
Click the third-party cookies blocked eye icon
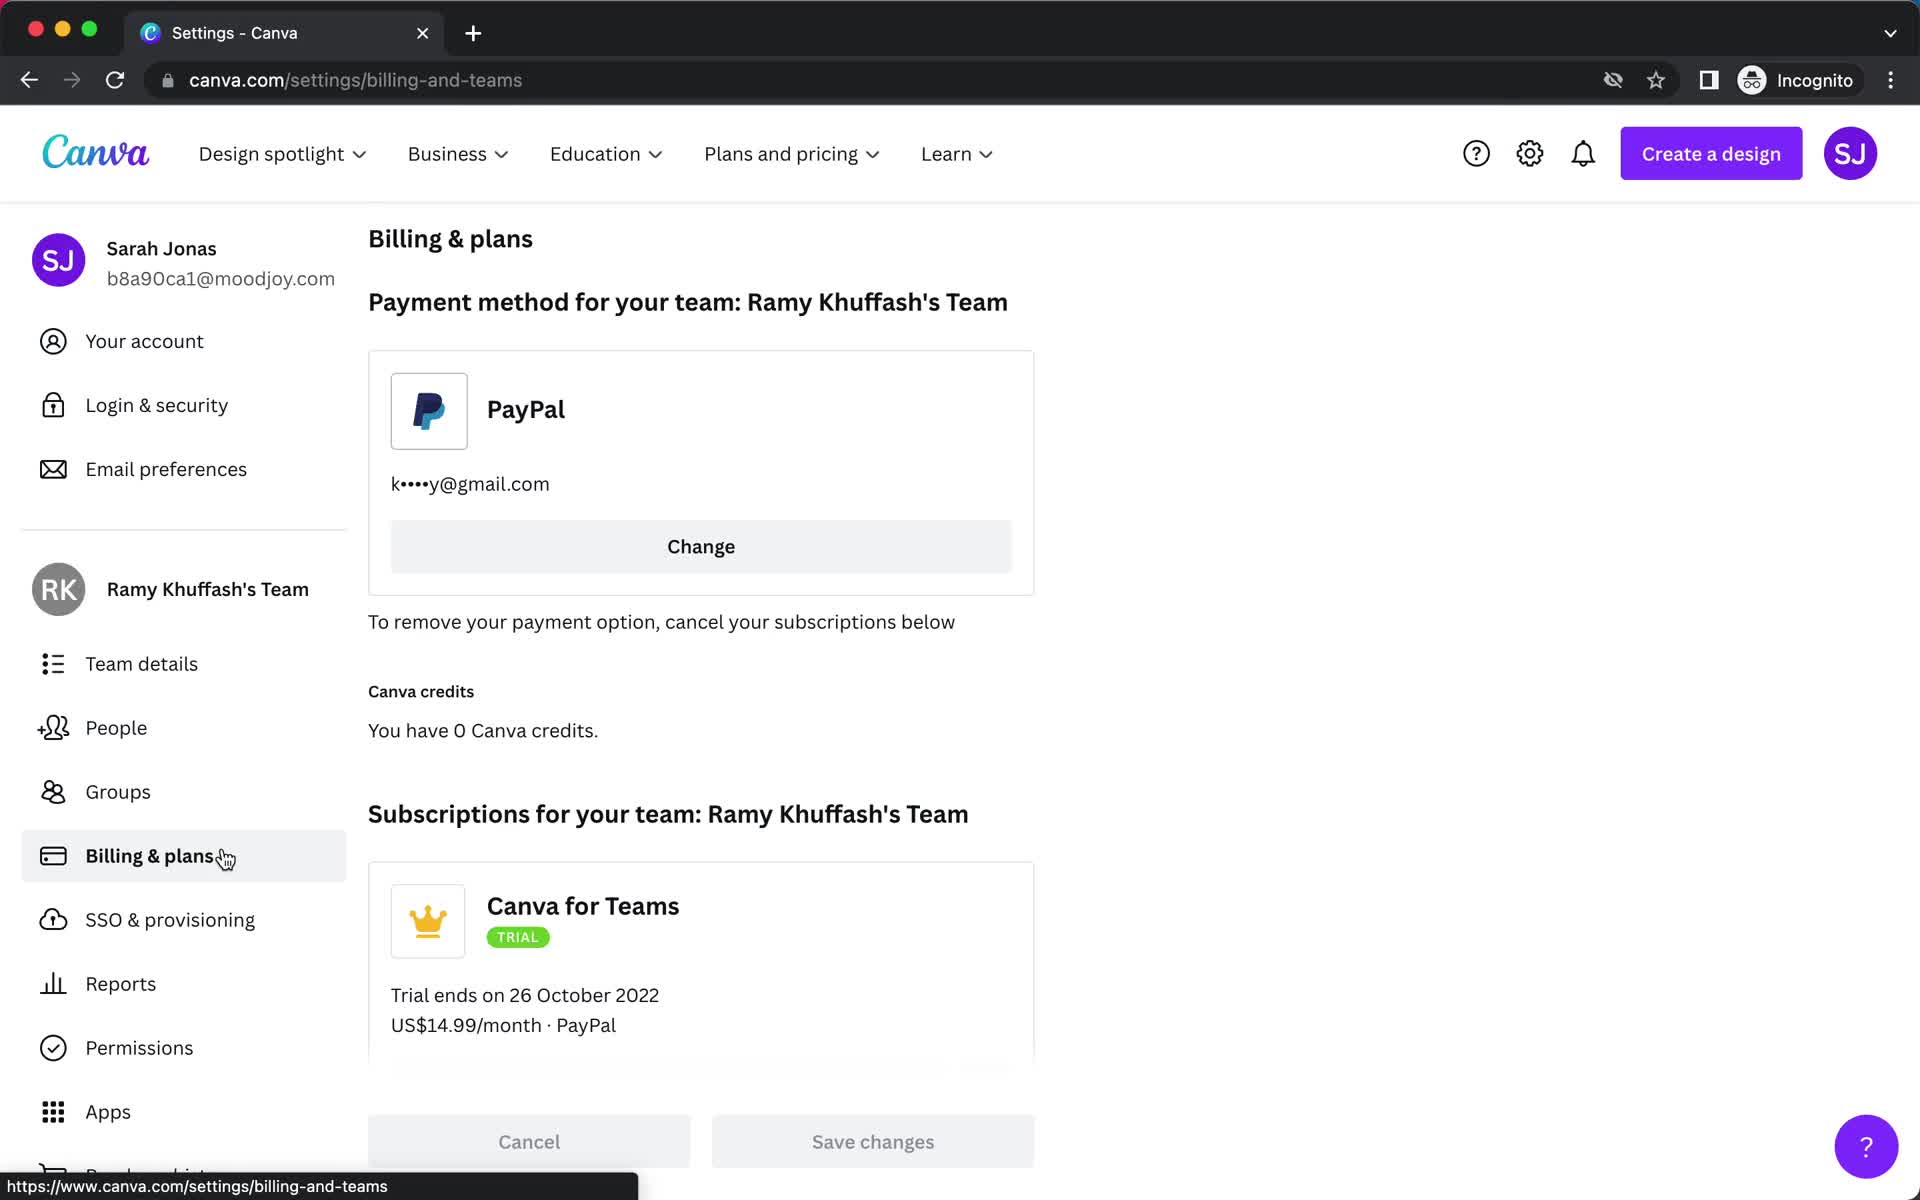[x=1613, y=80]
